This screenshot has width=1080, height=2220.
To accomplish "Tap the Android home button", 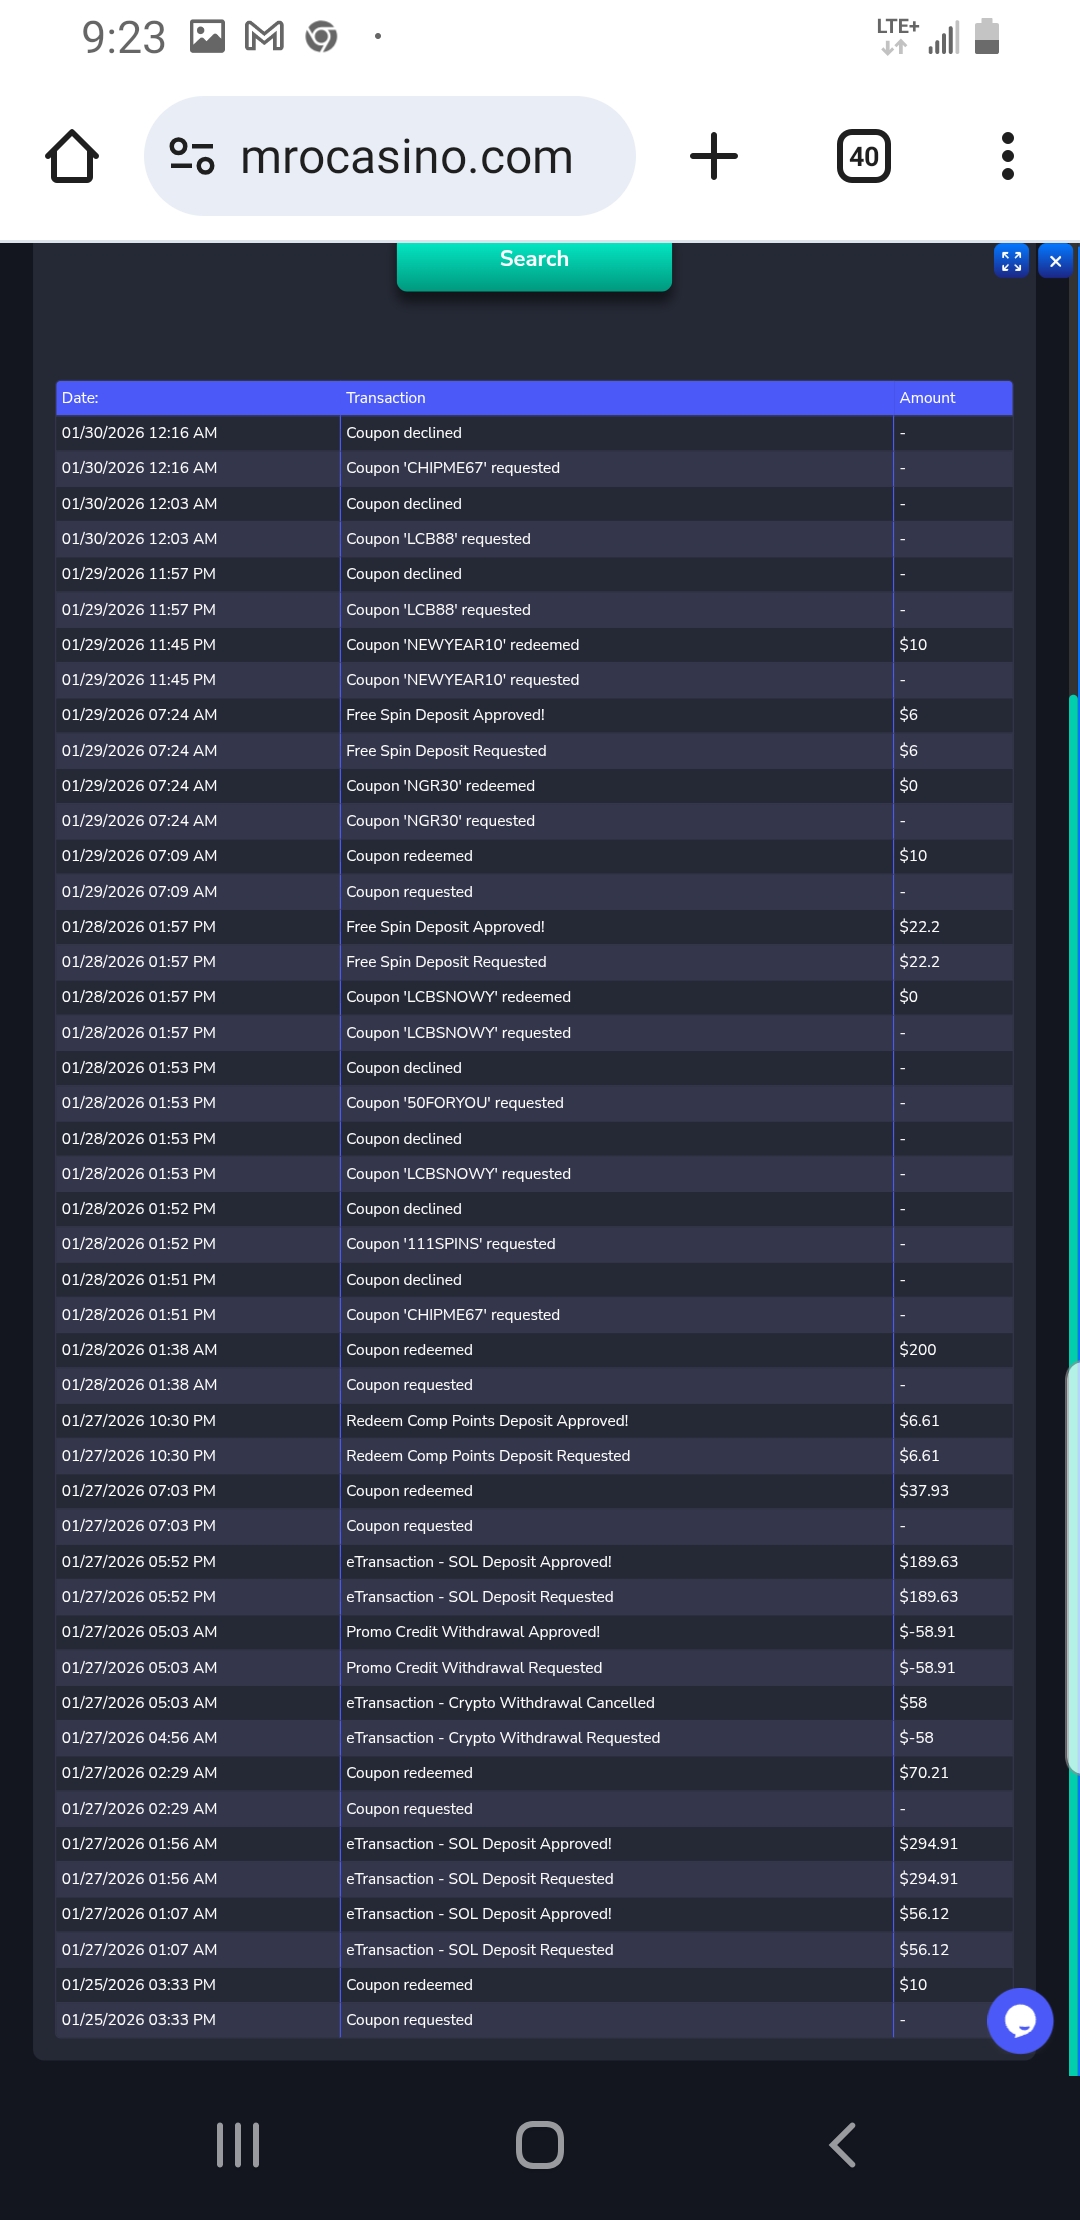I will (540, 2145).
